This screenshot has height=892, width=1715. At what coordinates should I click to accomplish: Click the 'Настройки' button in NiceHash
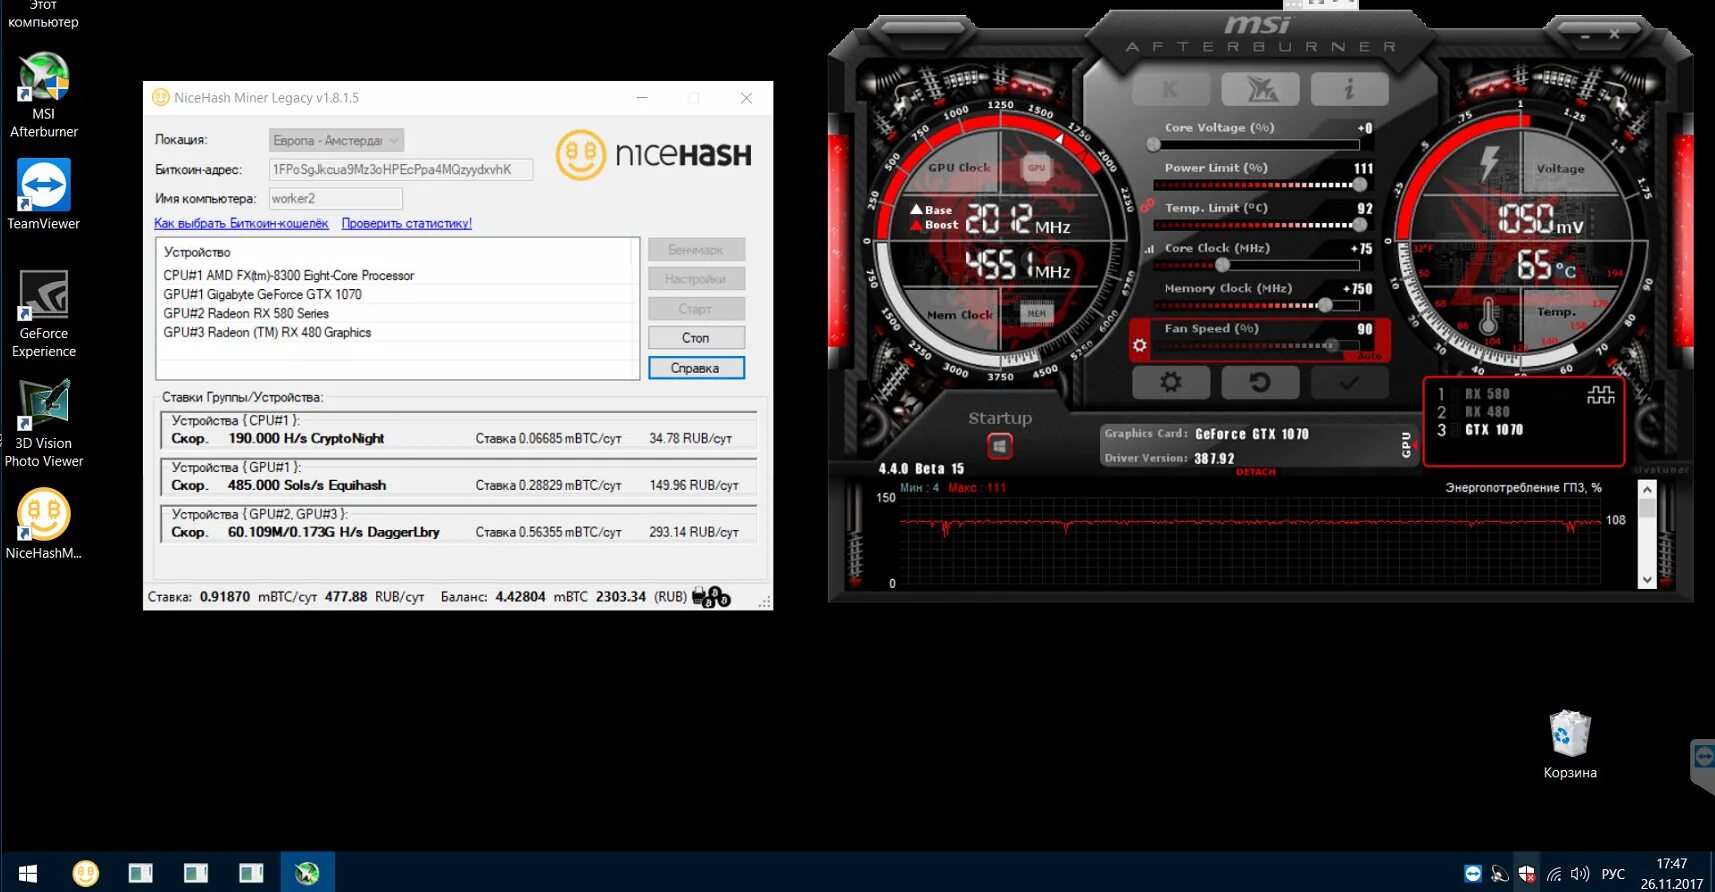696,279
